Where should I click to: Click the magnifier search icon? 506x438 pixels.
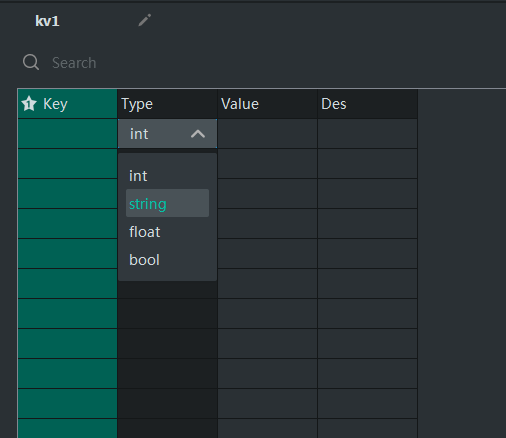pos(31,62)
